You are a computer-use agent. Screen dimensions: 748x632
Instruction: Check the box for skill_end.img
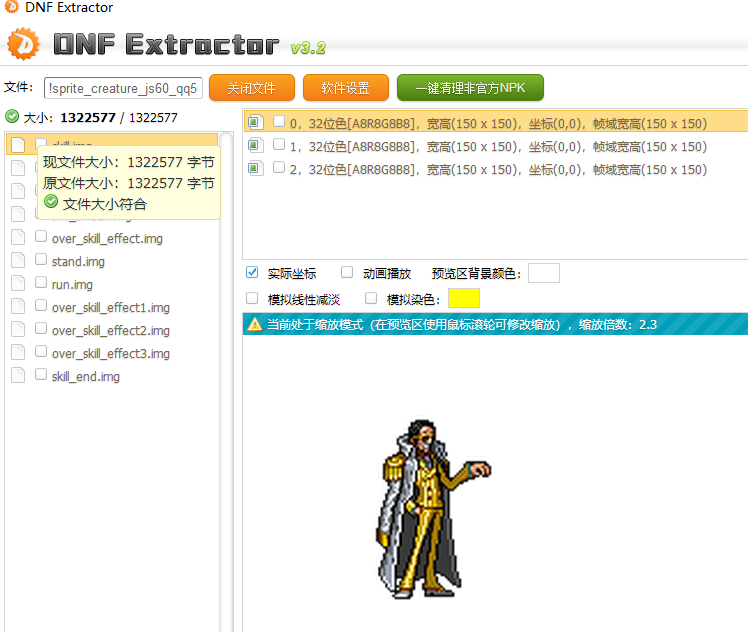coord(41,374)
